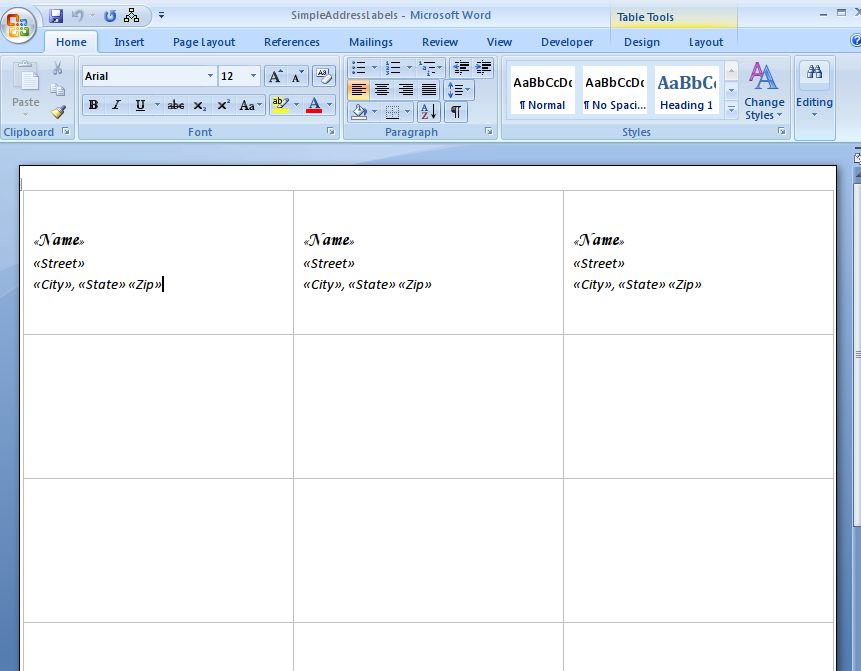861x671 pixels.
Task: Open line spacing options
Action: [x=459, y=90]
